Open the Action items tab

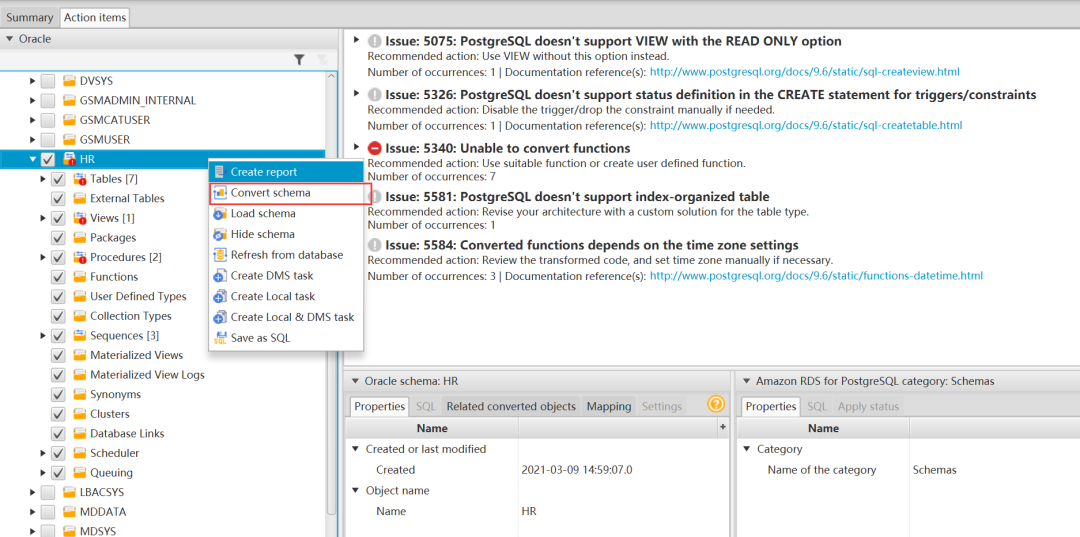[x=94, y=17]
